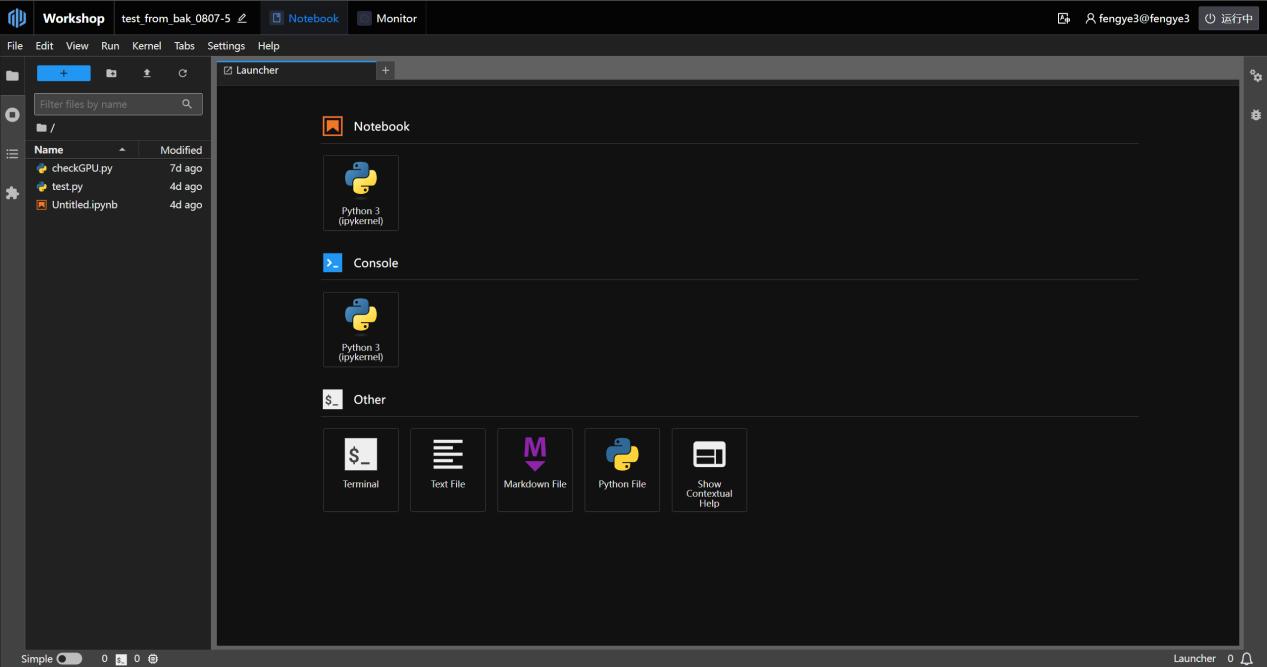Click the Other section heading in the launcher
The image size is (1267, 667).
click(x=369, y=399)
